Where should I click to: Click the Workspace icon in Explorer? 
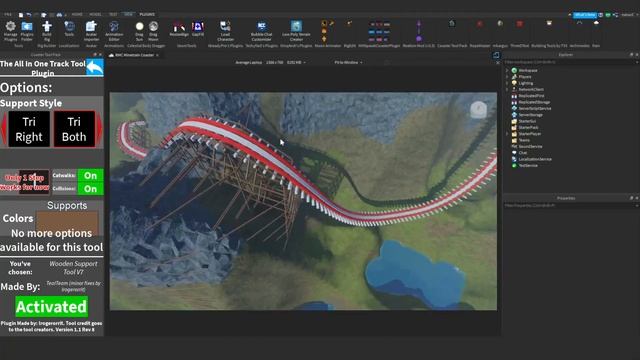coord(514,70)
